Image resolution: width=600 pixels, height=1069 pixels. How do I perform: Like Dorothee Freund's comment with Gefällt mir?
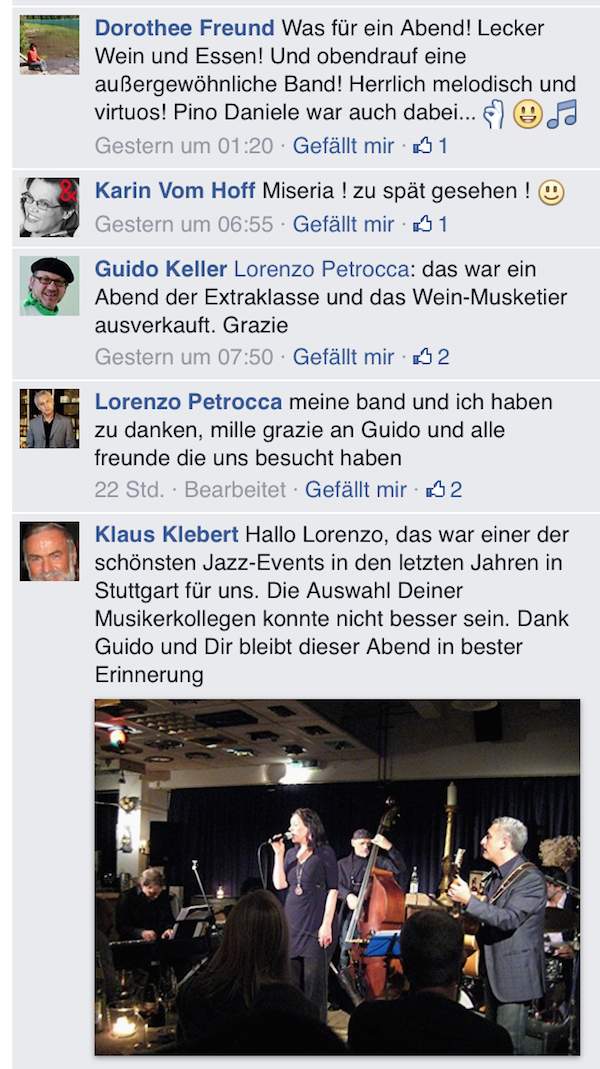[344, 145]
